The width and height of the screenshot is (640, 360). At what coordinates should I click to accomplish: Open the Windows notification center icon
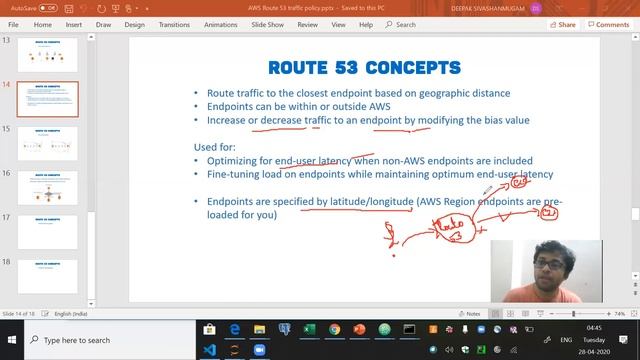pos(623,340)
